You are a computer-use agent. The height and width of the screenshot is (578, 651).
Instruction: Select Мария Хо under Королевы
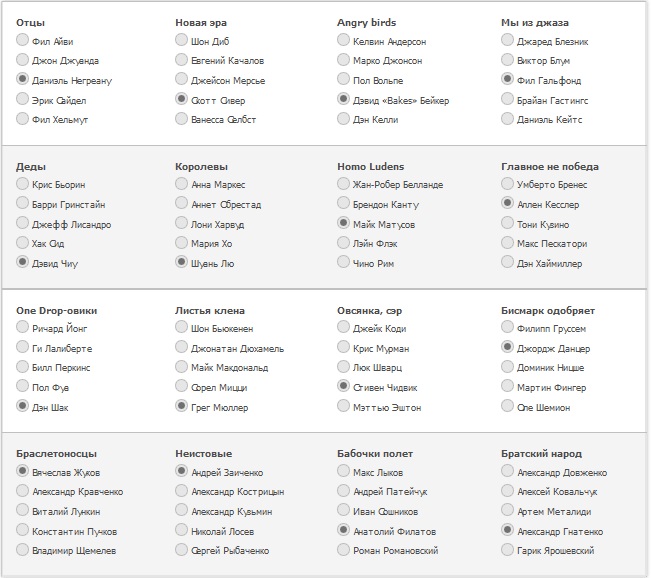point(181,243)
